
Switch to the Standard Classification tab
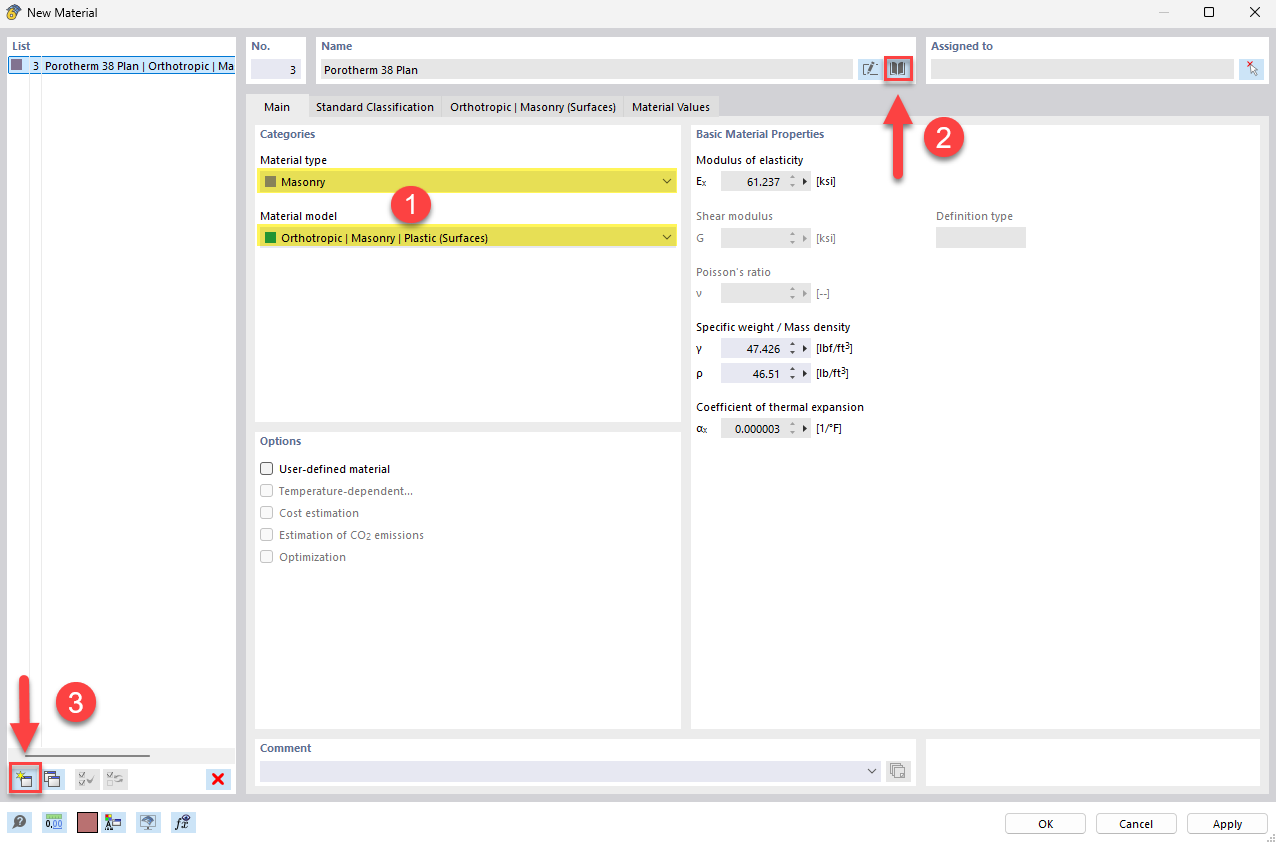374,106
